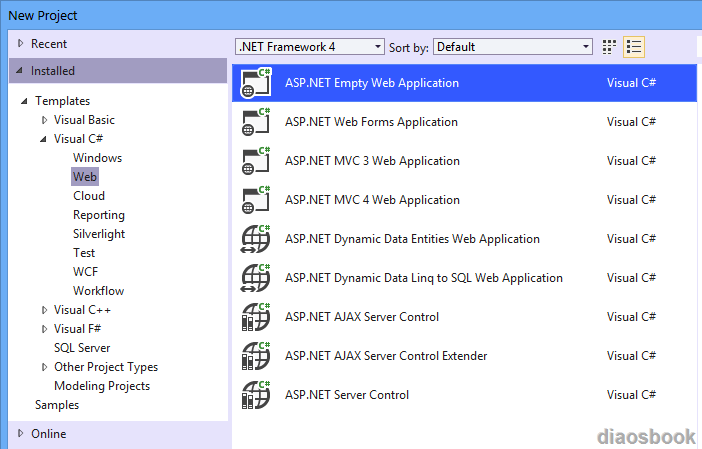The width and height of the screenshot is (702, 449).
Task: Select the Test template category
Action: pyautogui.click(x=84, y=252)
